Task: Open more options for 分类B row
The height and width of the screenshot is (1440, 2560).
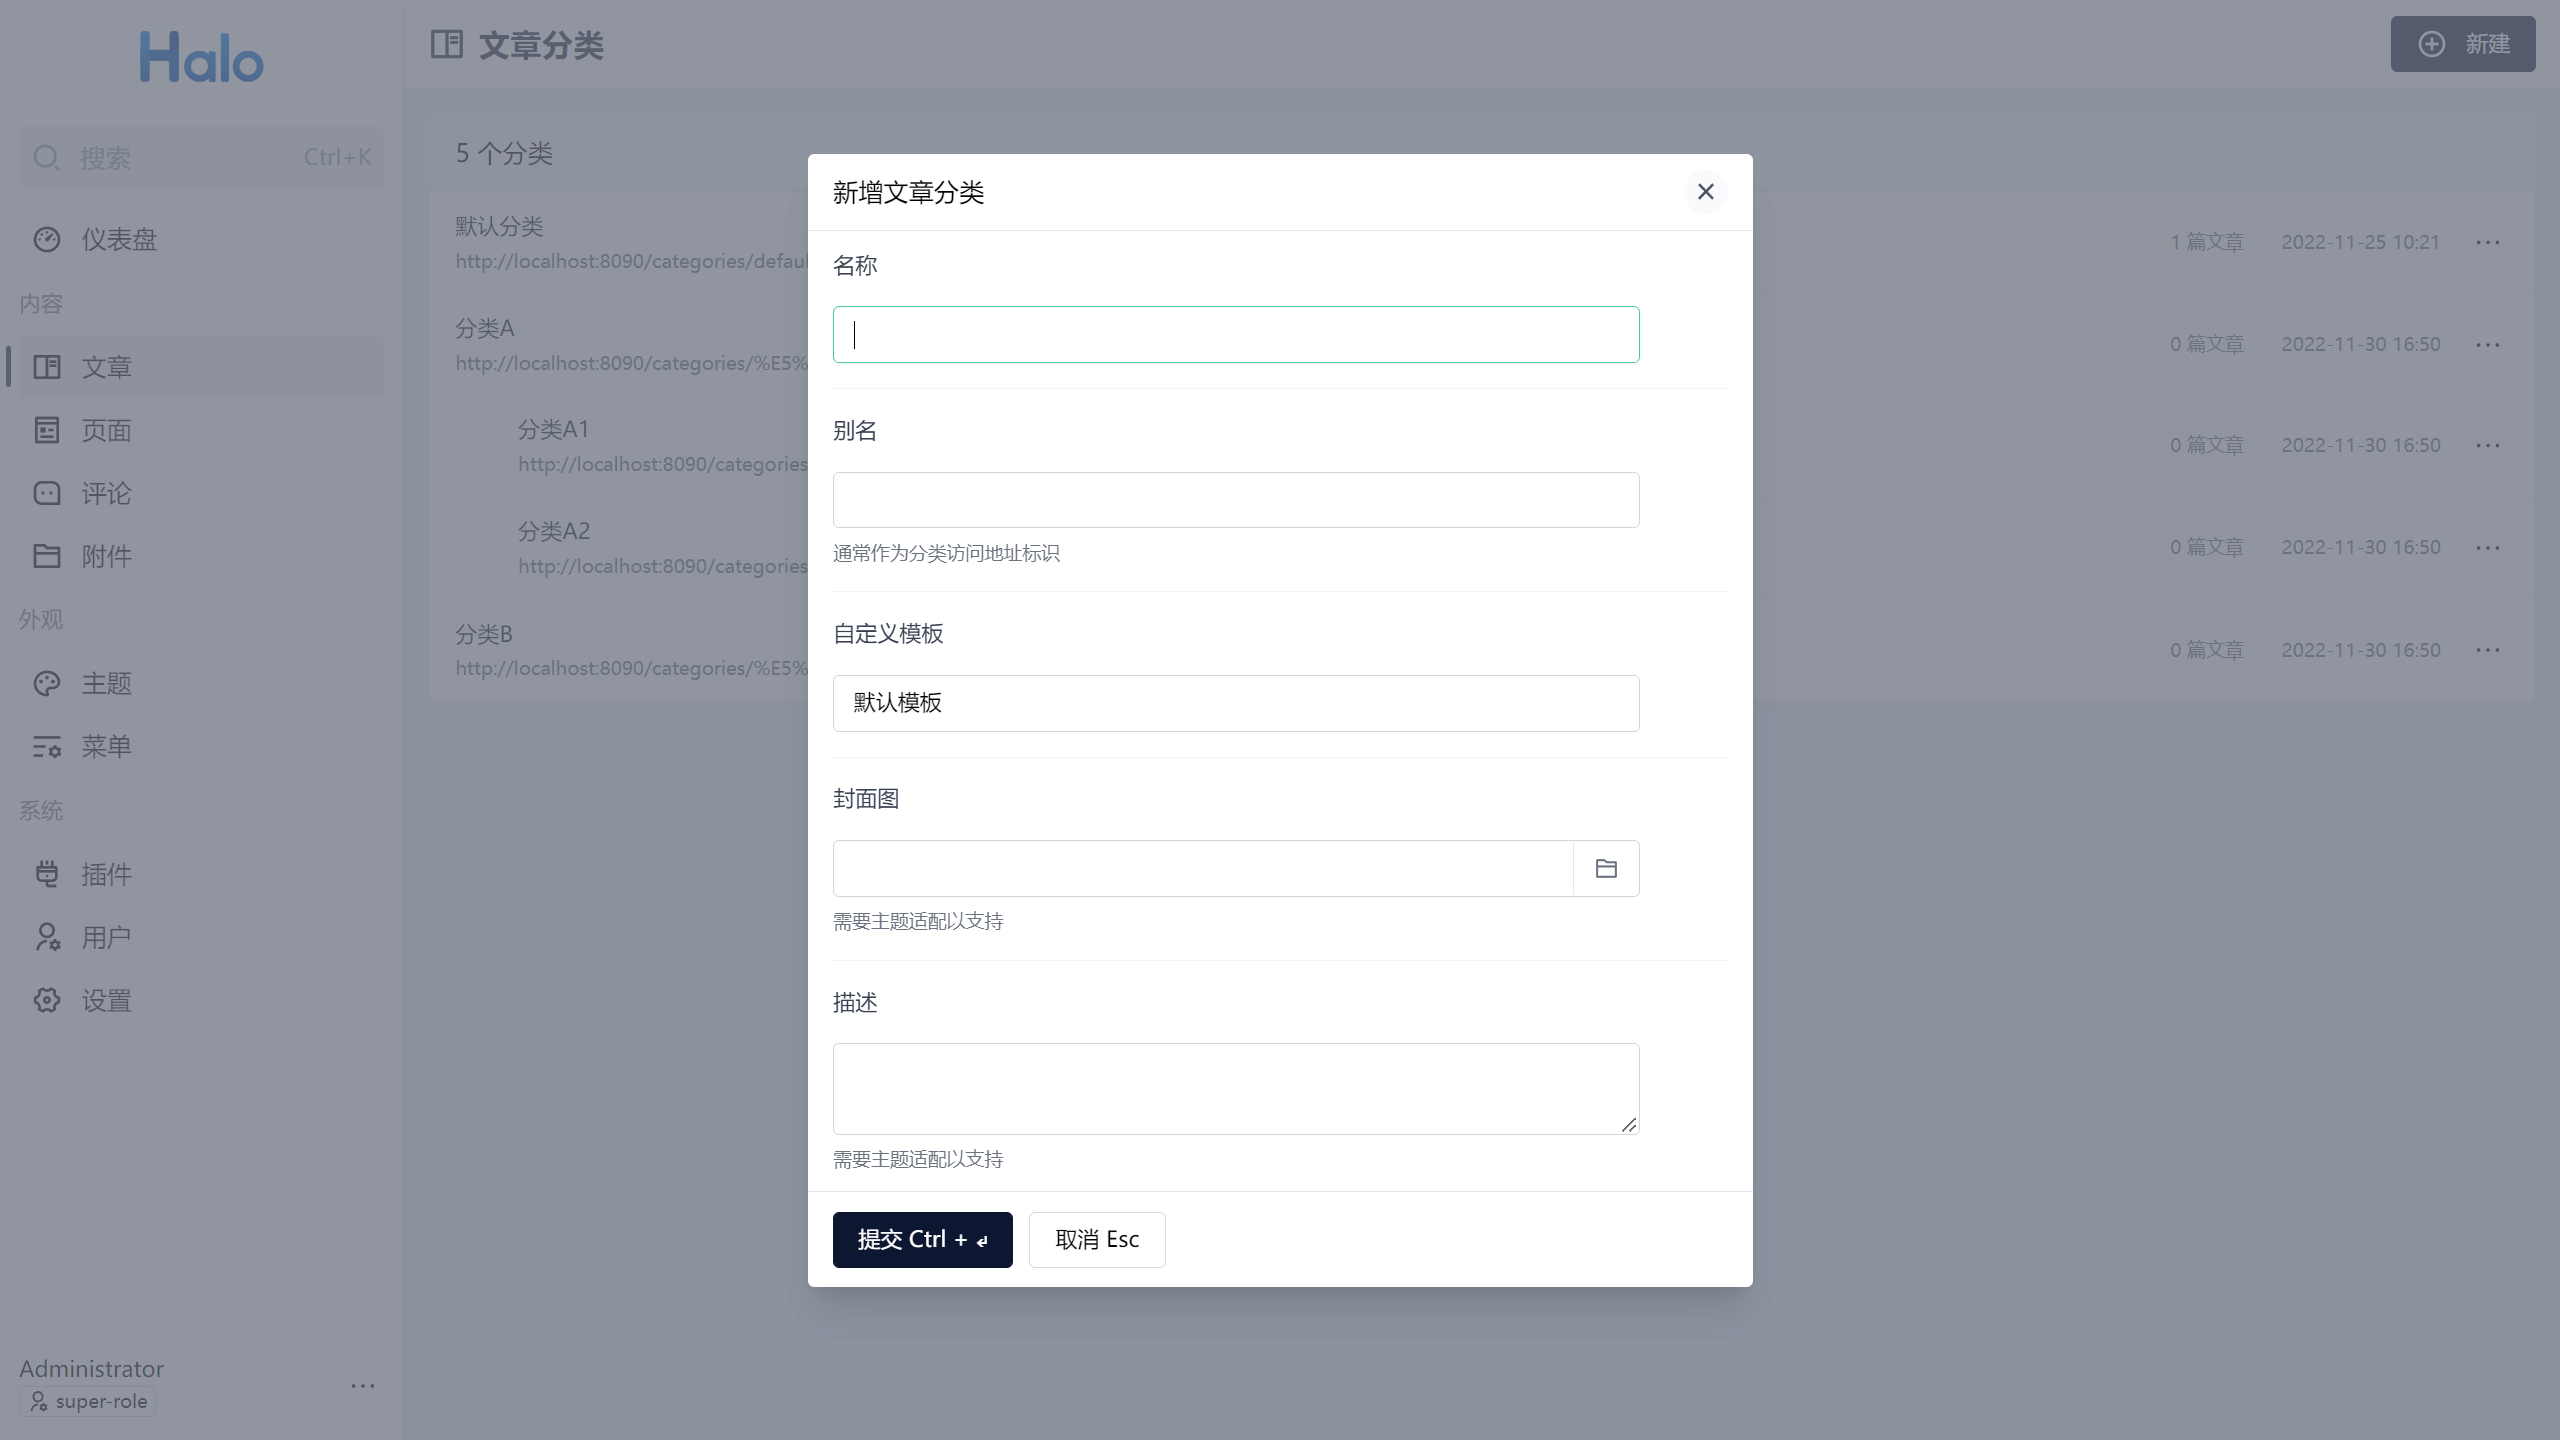Action: coord(2488,650)
